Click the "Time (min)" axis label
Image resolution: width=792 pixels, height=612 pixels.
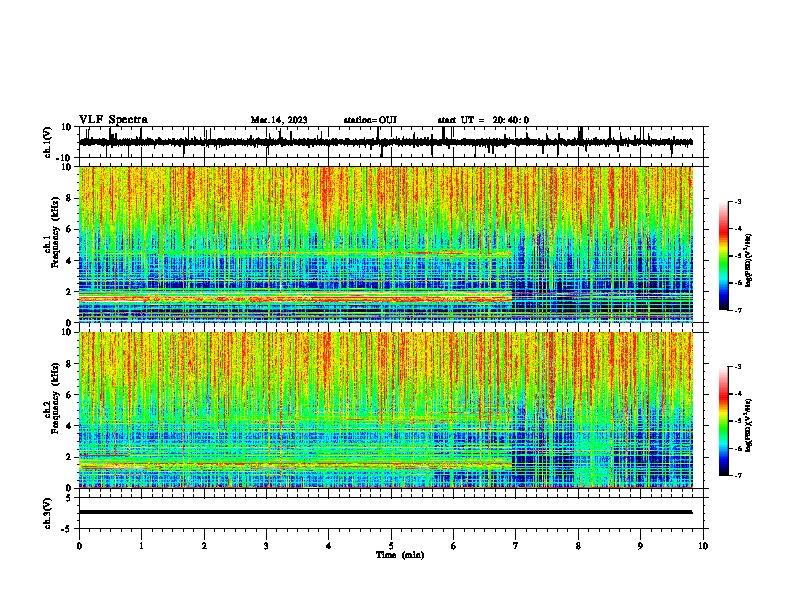tap(400, 555)
